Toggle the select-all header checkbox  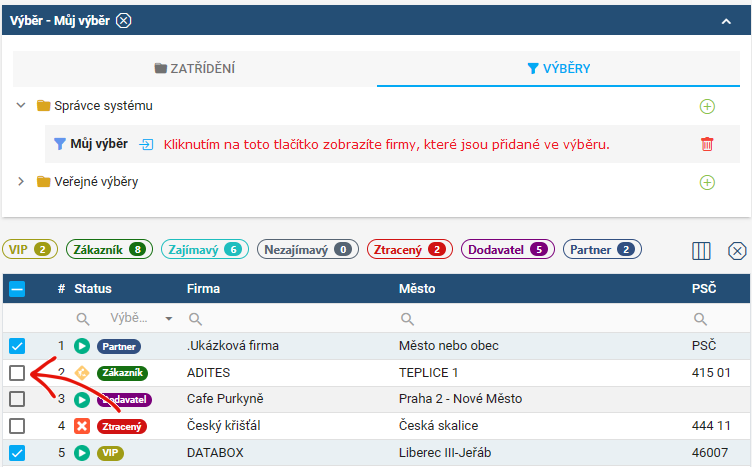click(17, 289)
